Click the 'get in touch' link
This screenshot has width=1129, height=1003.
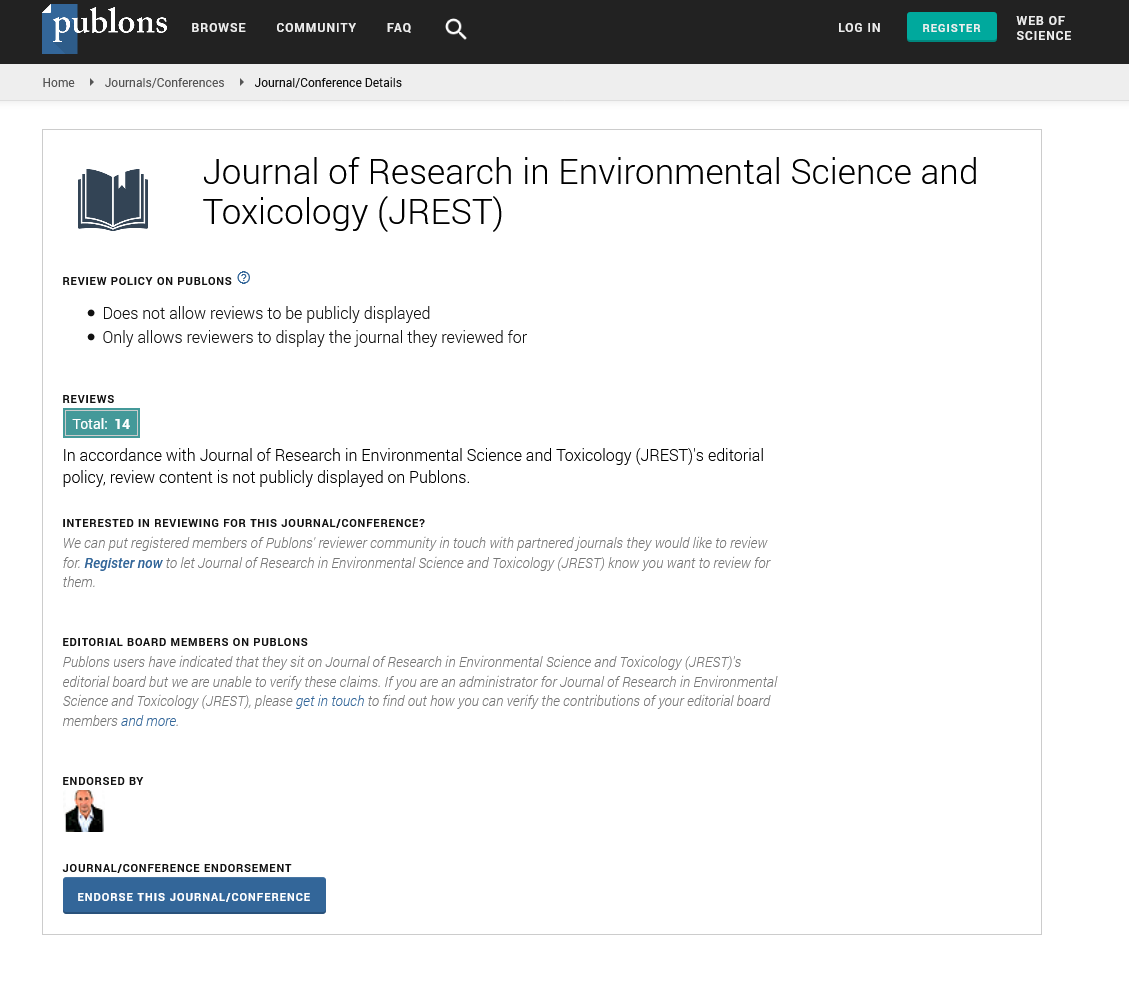(x=330, y=701)
